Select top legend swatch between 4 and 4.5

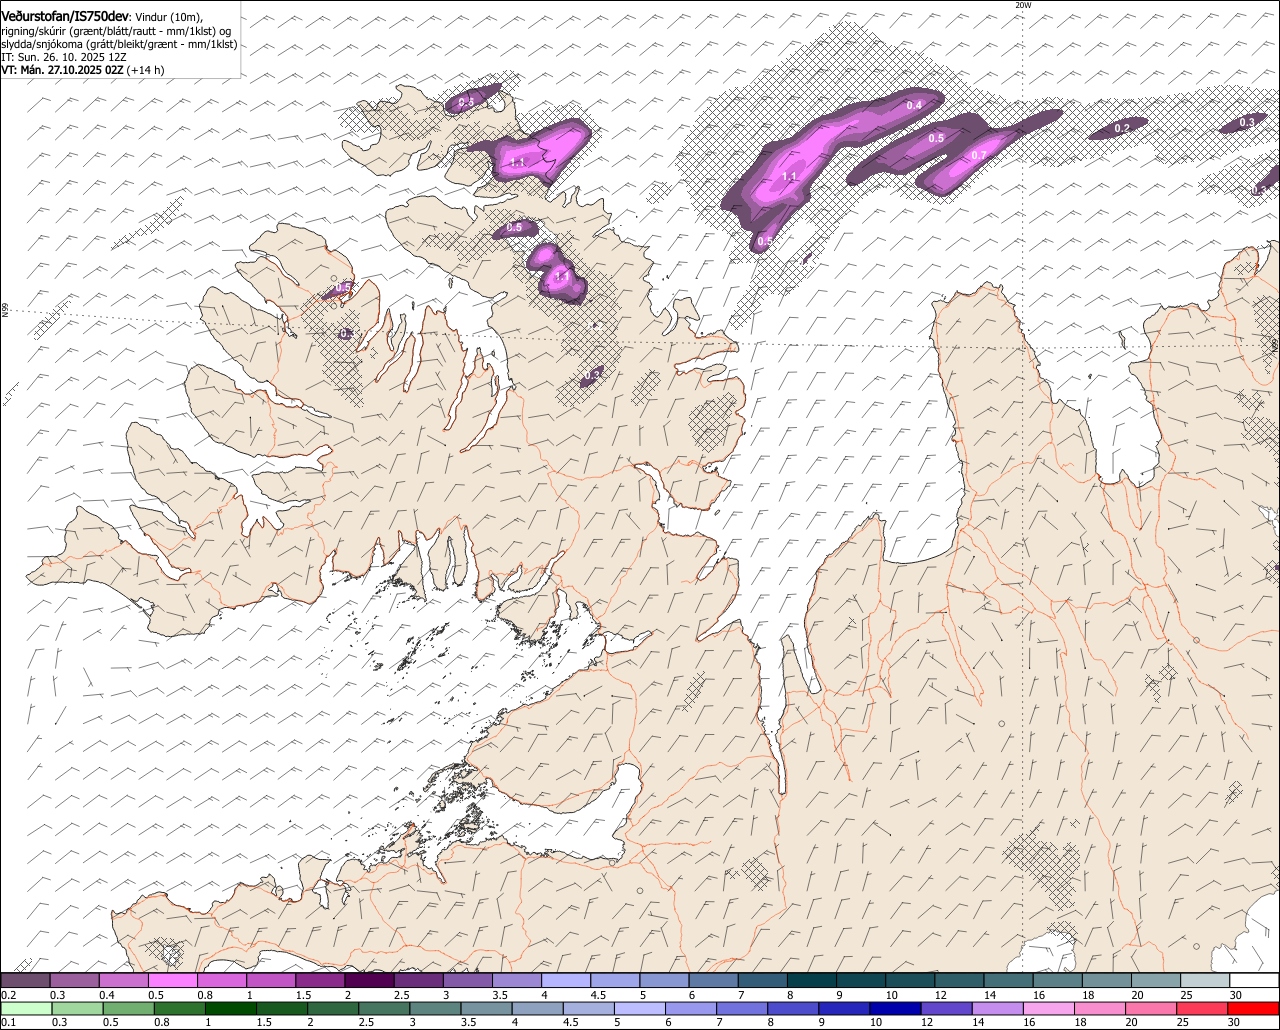[x=567, y=980]
